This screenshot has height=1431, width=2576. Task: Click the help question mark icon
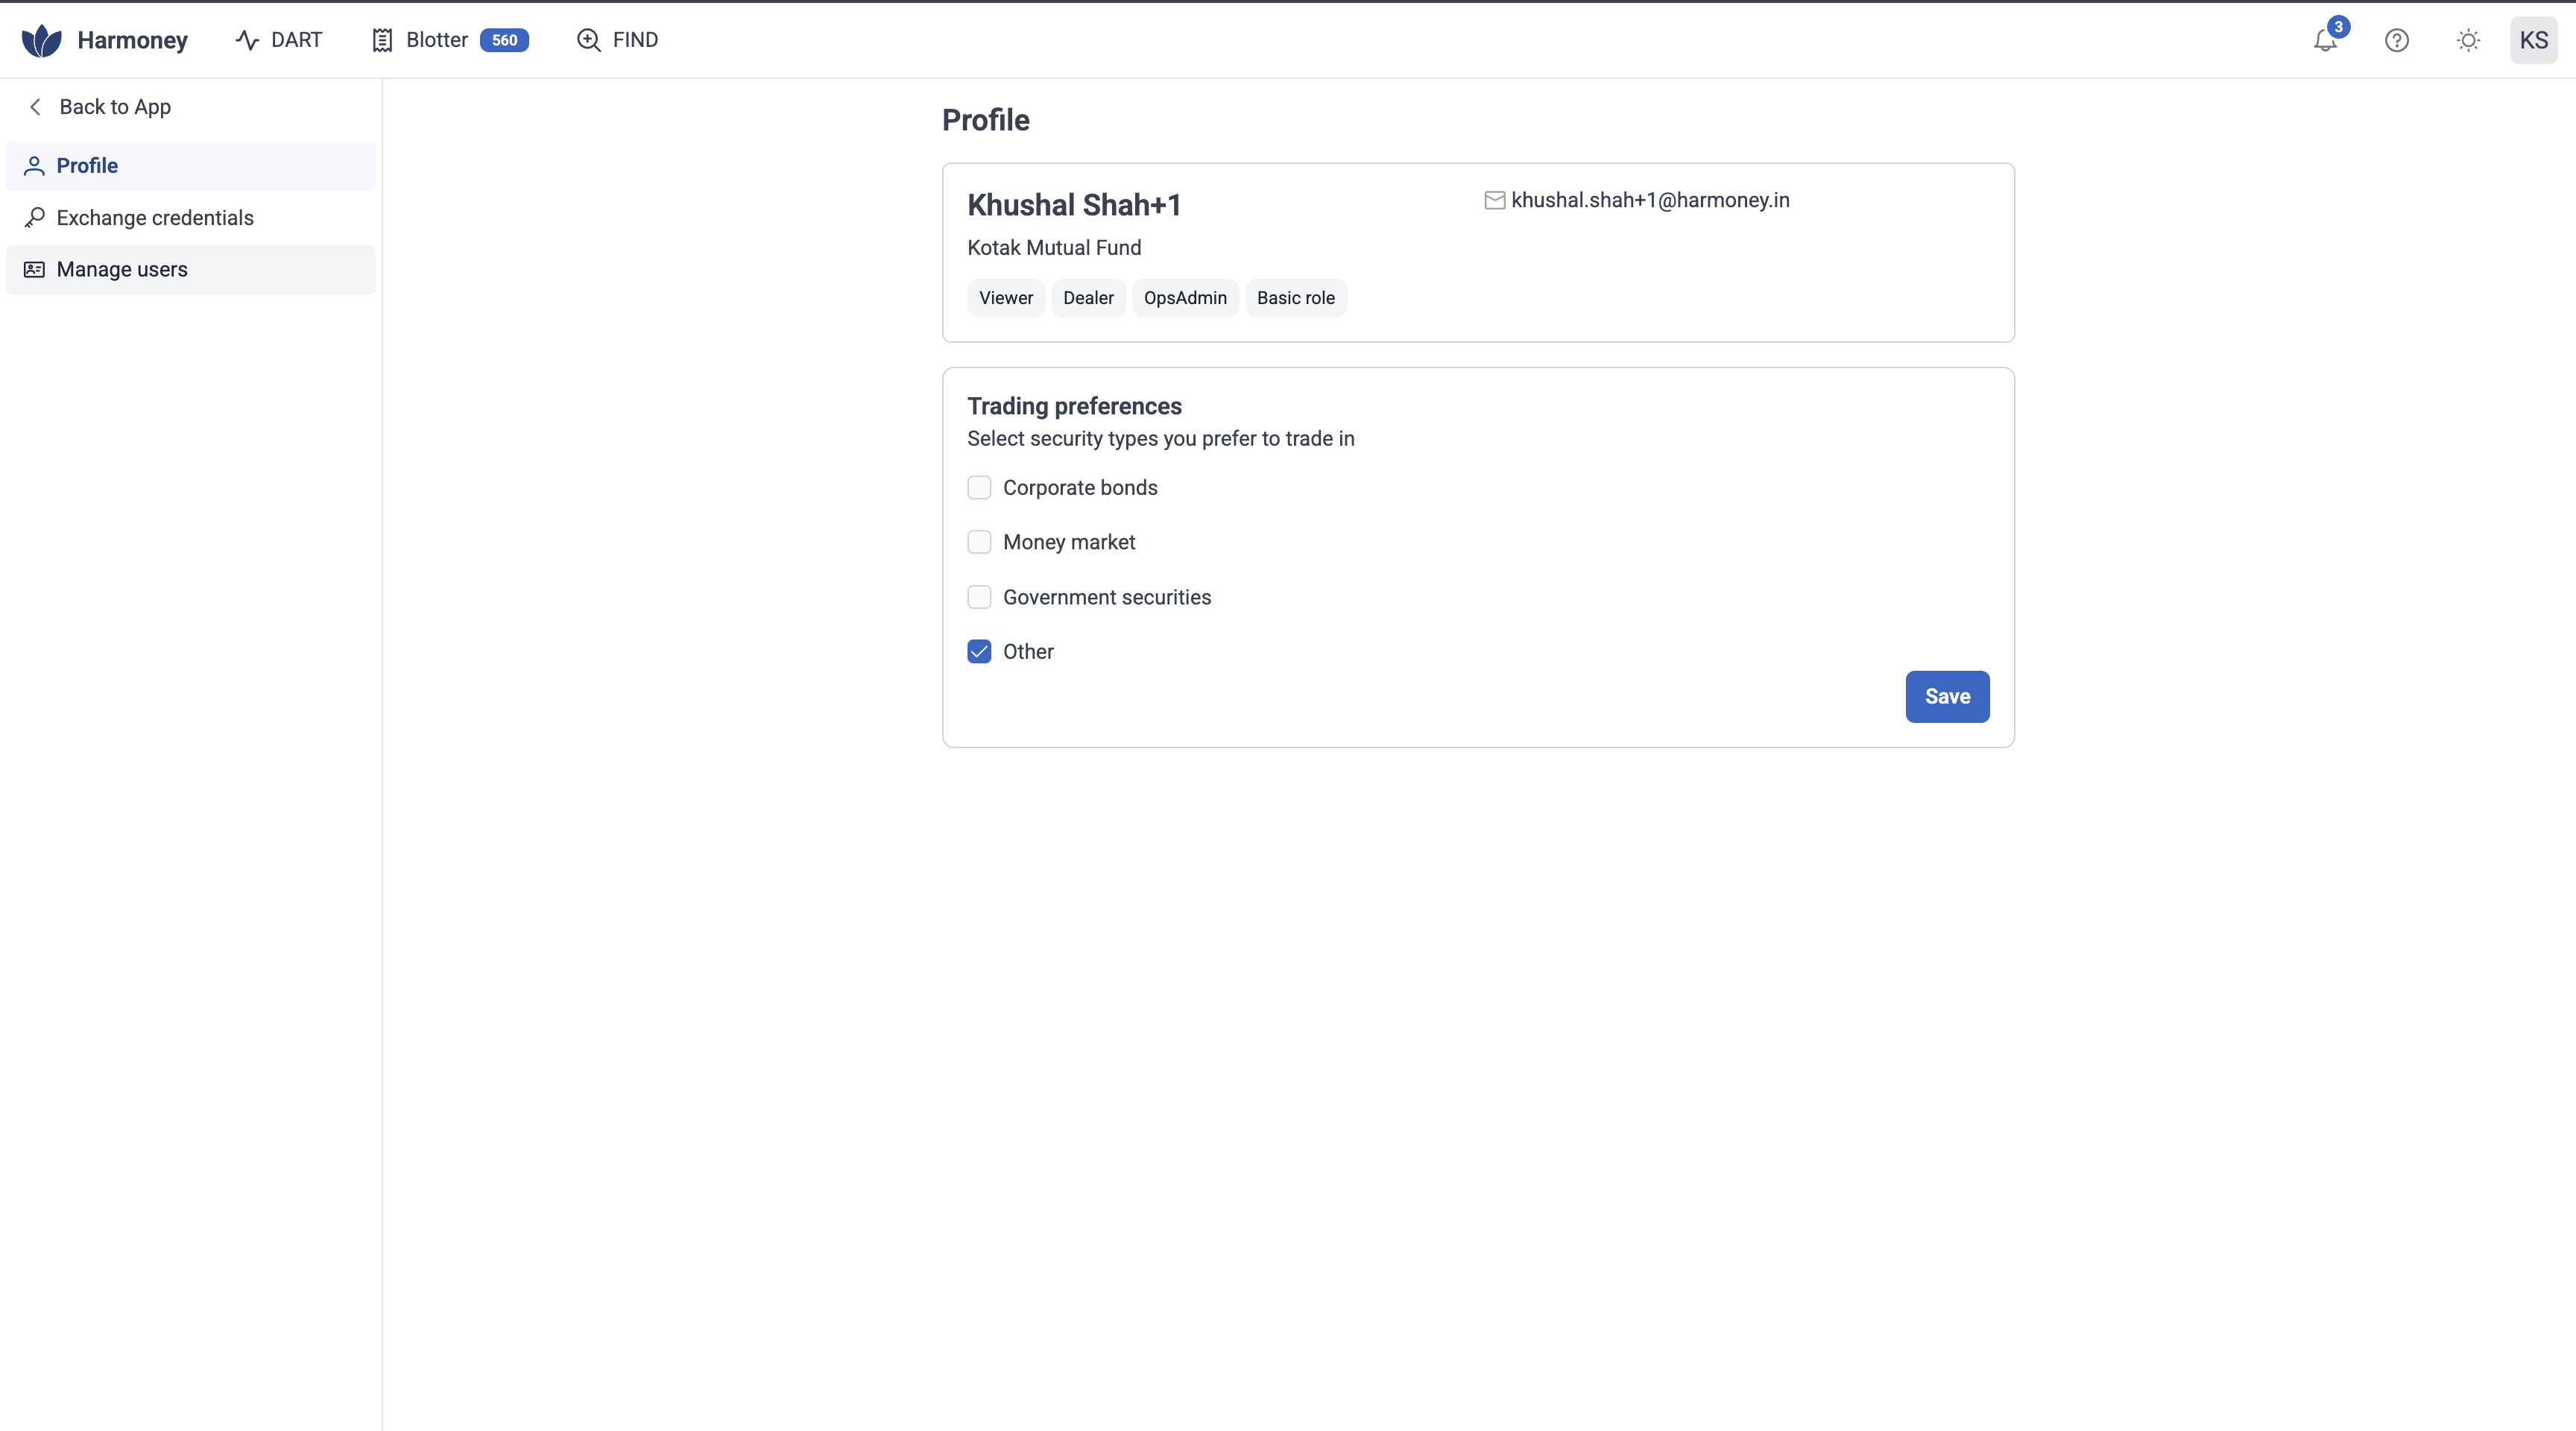coord(2396,40)
